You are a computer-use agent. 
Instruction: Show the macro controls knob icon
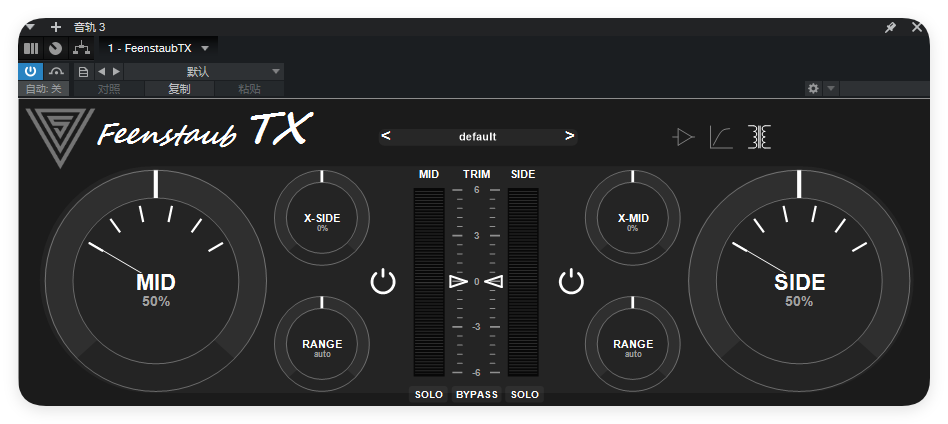click(x=56, y=48)
